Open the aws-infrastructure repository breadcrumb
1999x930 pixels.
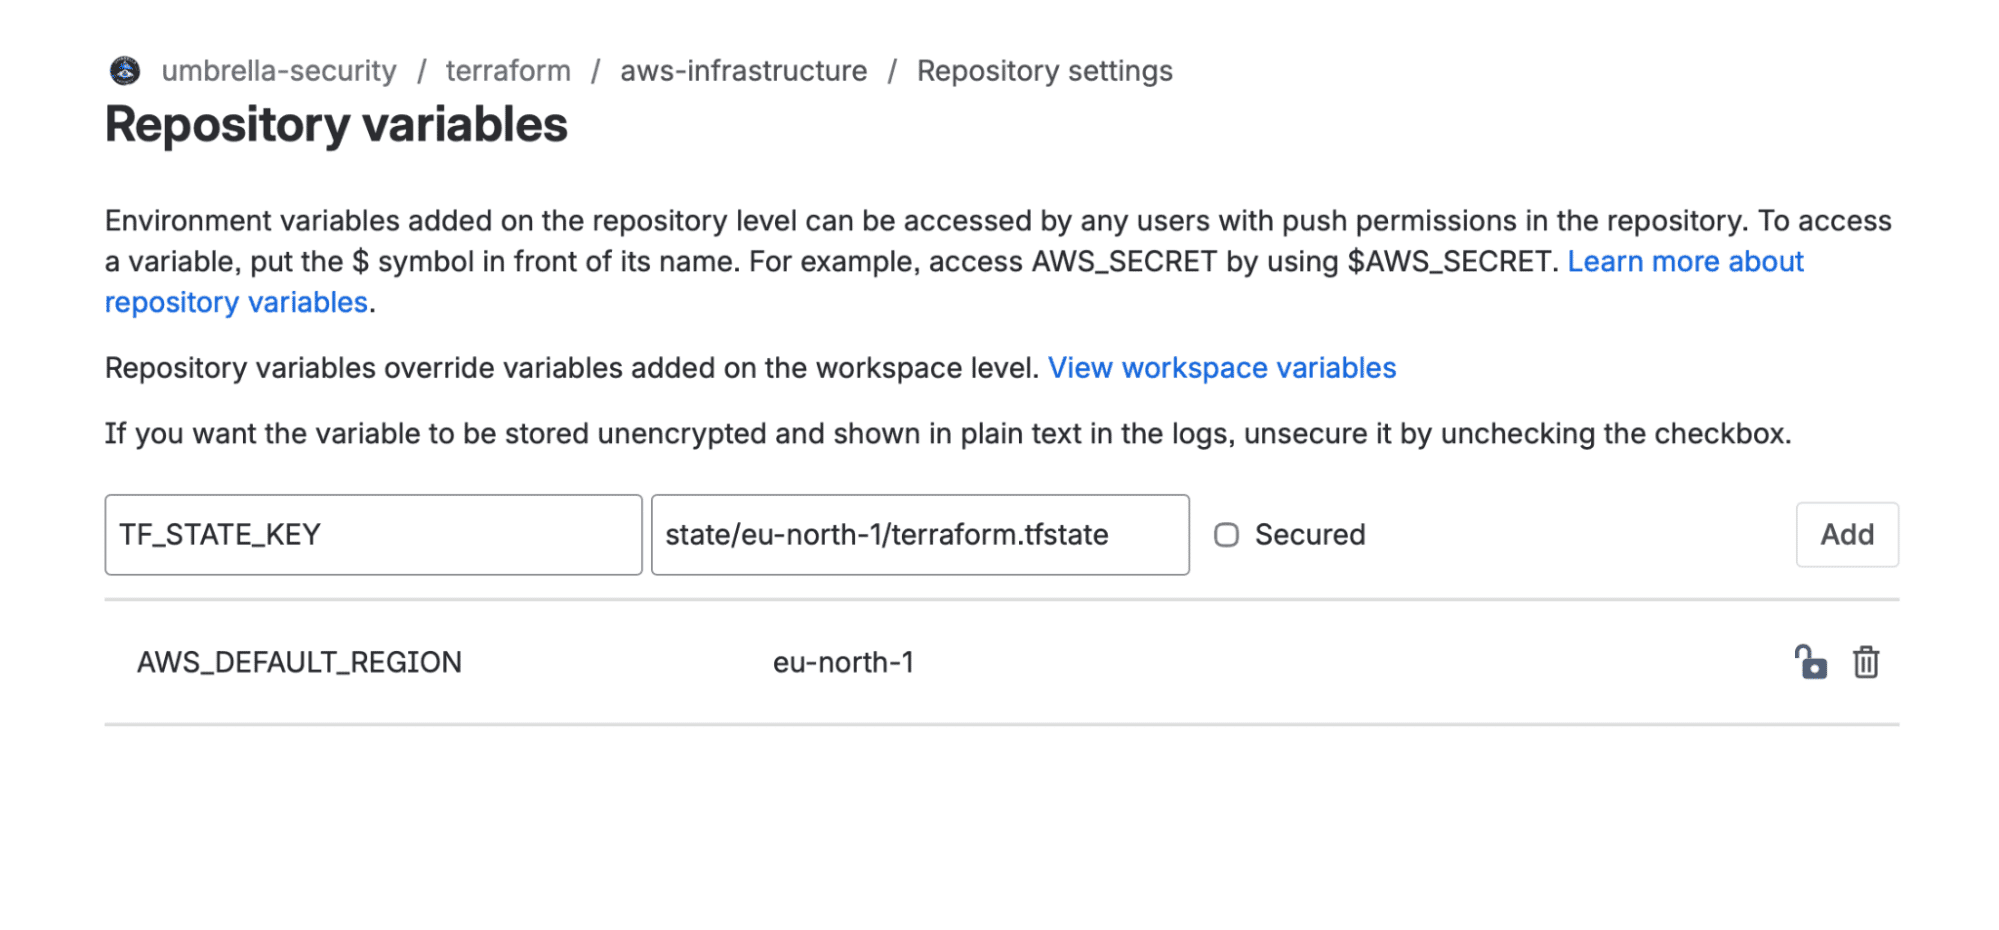743,71
